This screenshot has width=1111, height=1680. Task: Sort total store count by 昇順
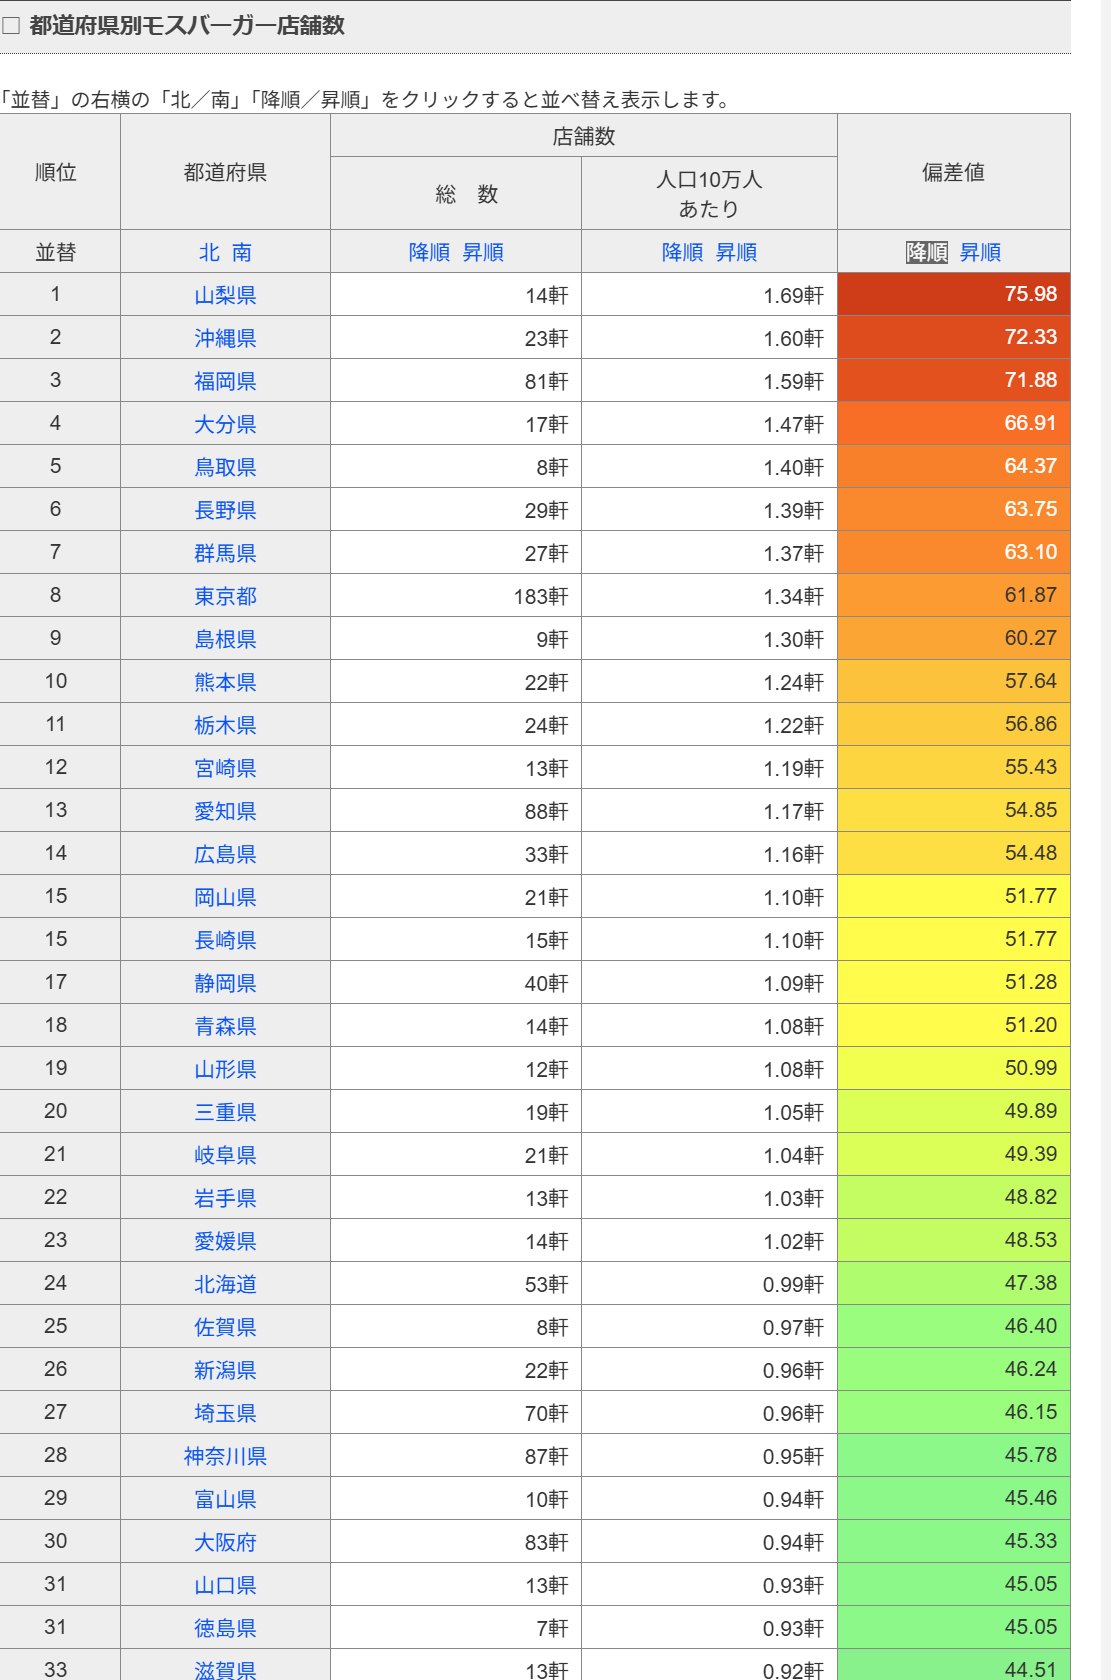coord(483,253)
